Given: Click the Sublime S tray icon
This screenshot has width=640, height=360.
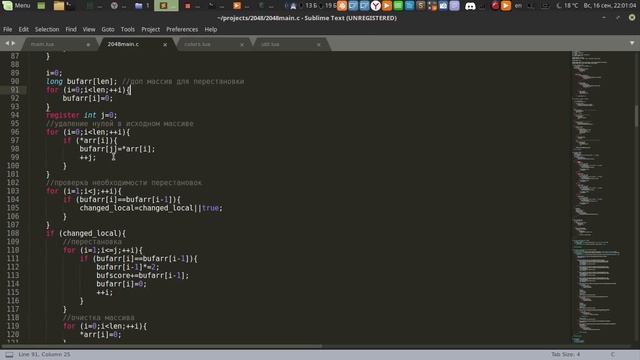Looking at the screenshot, I should click(420, 6).
